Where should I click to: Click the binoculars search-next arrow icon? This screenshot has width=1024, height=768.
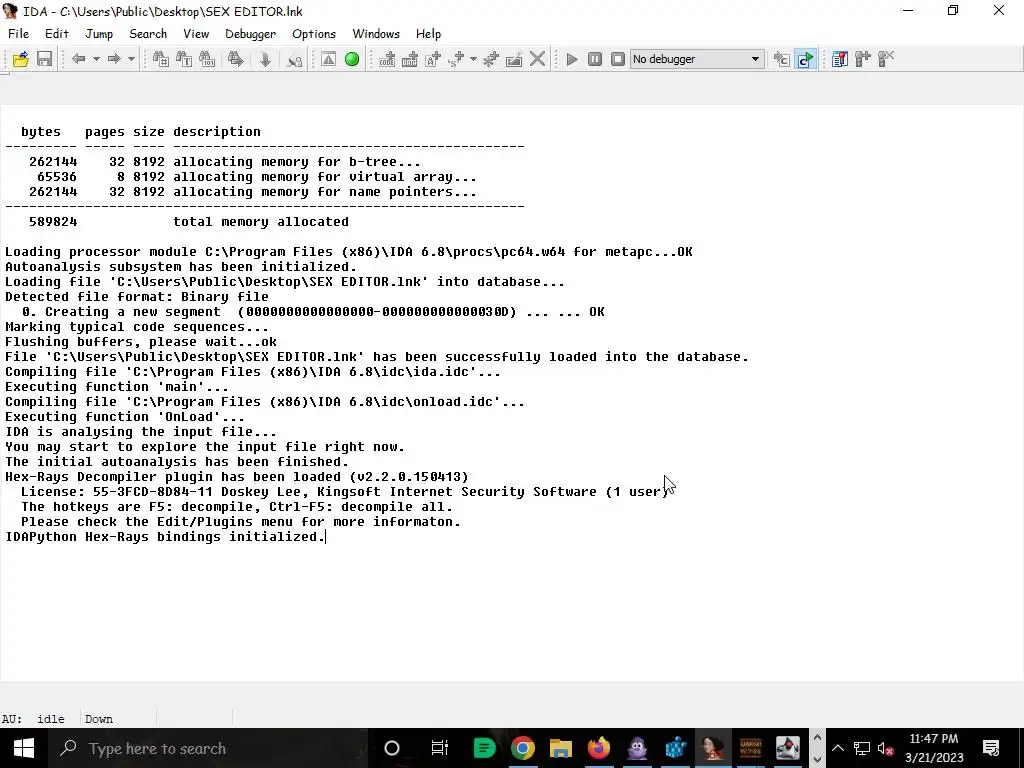[x=235, y=59]
